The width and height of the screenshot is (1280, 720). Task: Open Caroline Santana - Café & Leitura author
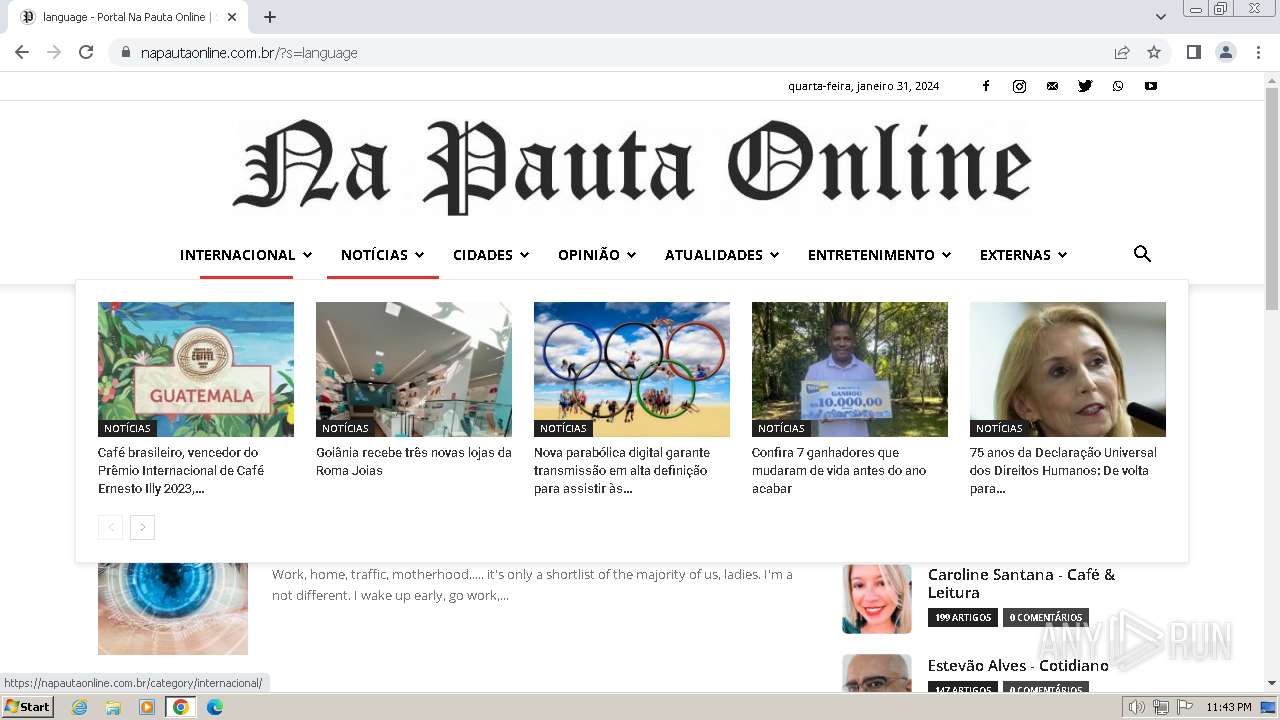click(x=1021, y=584)
